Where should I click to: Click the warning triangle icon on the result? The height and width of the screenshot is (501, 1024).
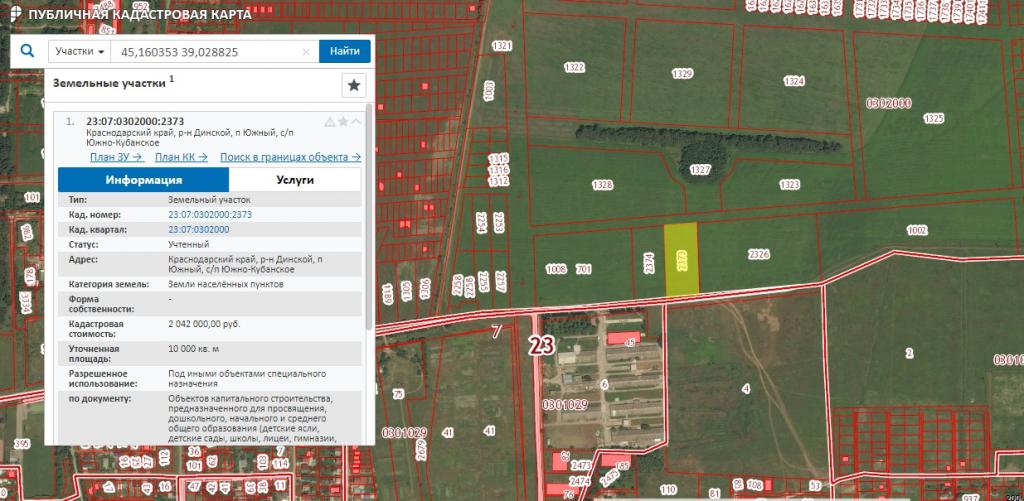click(329, 122)
